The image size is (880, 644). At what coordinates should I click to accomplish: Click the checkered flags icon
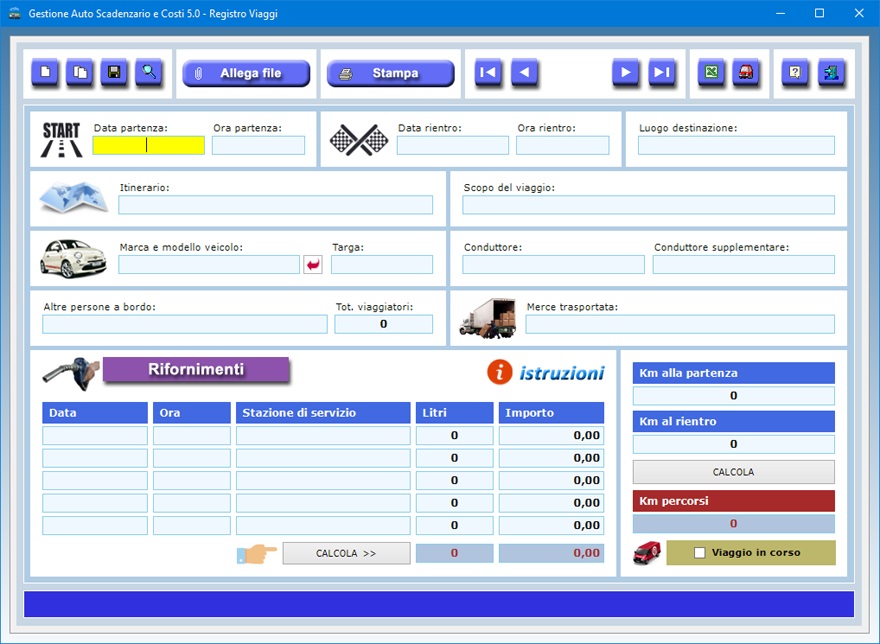pos(359,140)
